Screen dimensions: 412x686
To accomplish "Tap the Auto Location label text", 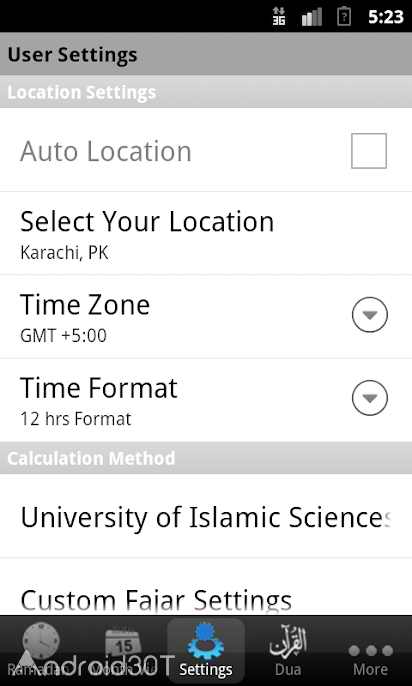I will [x=106, y=151].
